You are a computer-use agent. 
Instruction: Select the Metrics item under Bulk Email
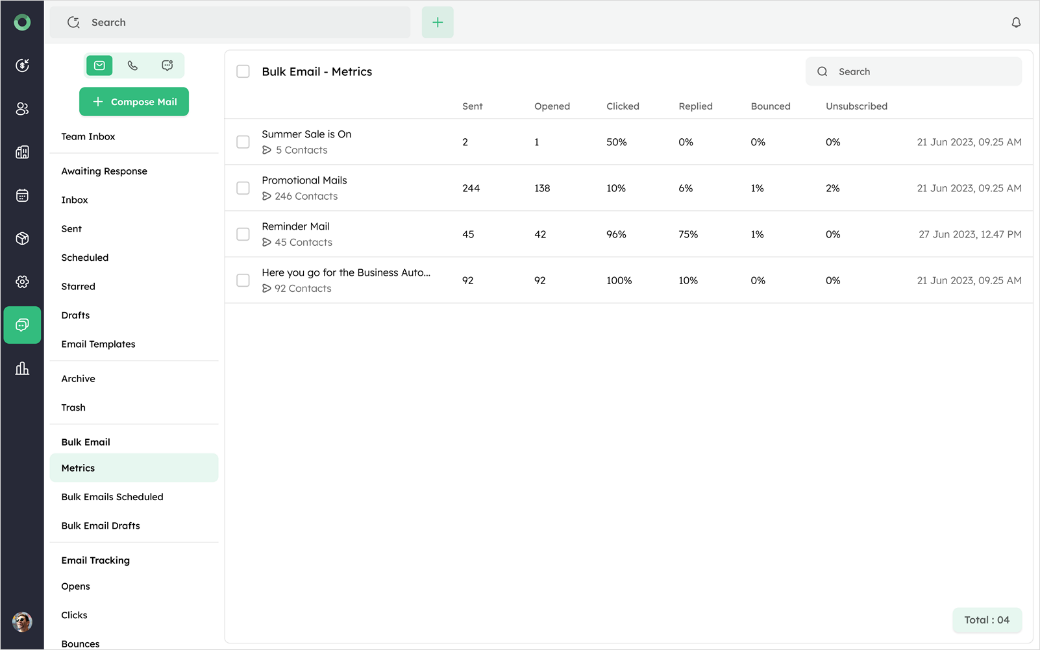pos(134,468)
